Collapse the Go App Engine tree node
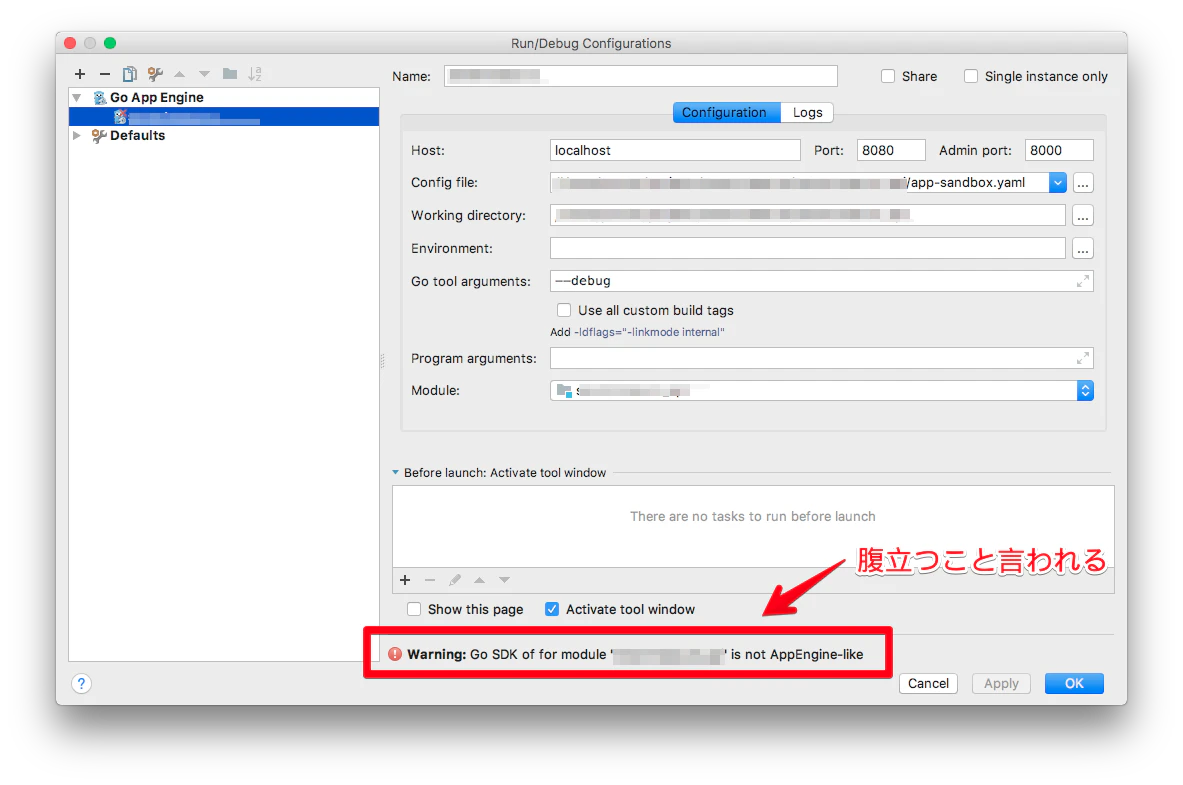 77,98
